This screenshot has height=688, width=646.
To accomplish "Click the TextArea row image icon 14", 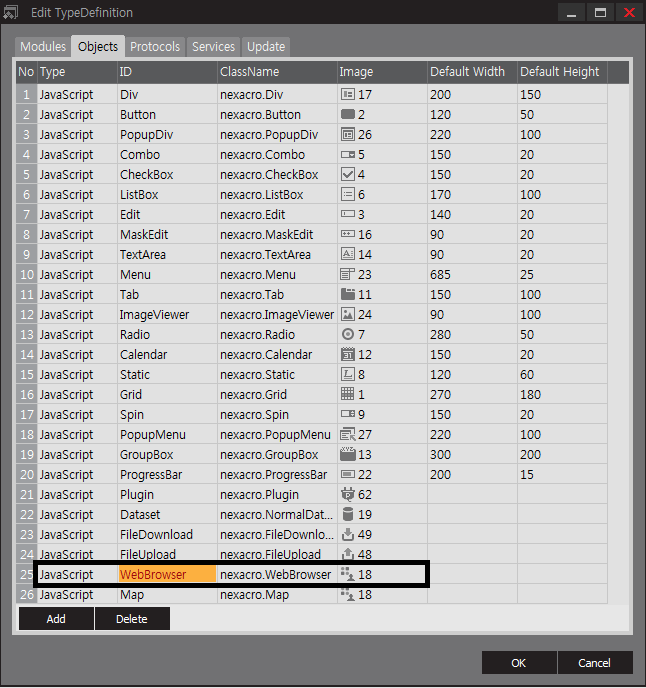I will click(348, 254).
